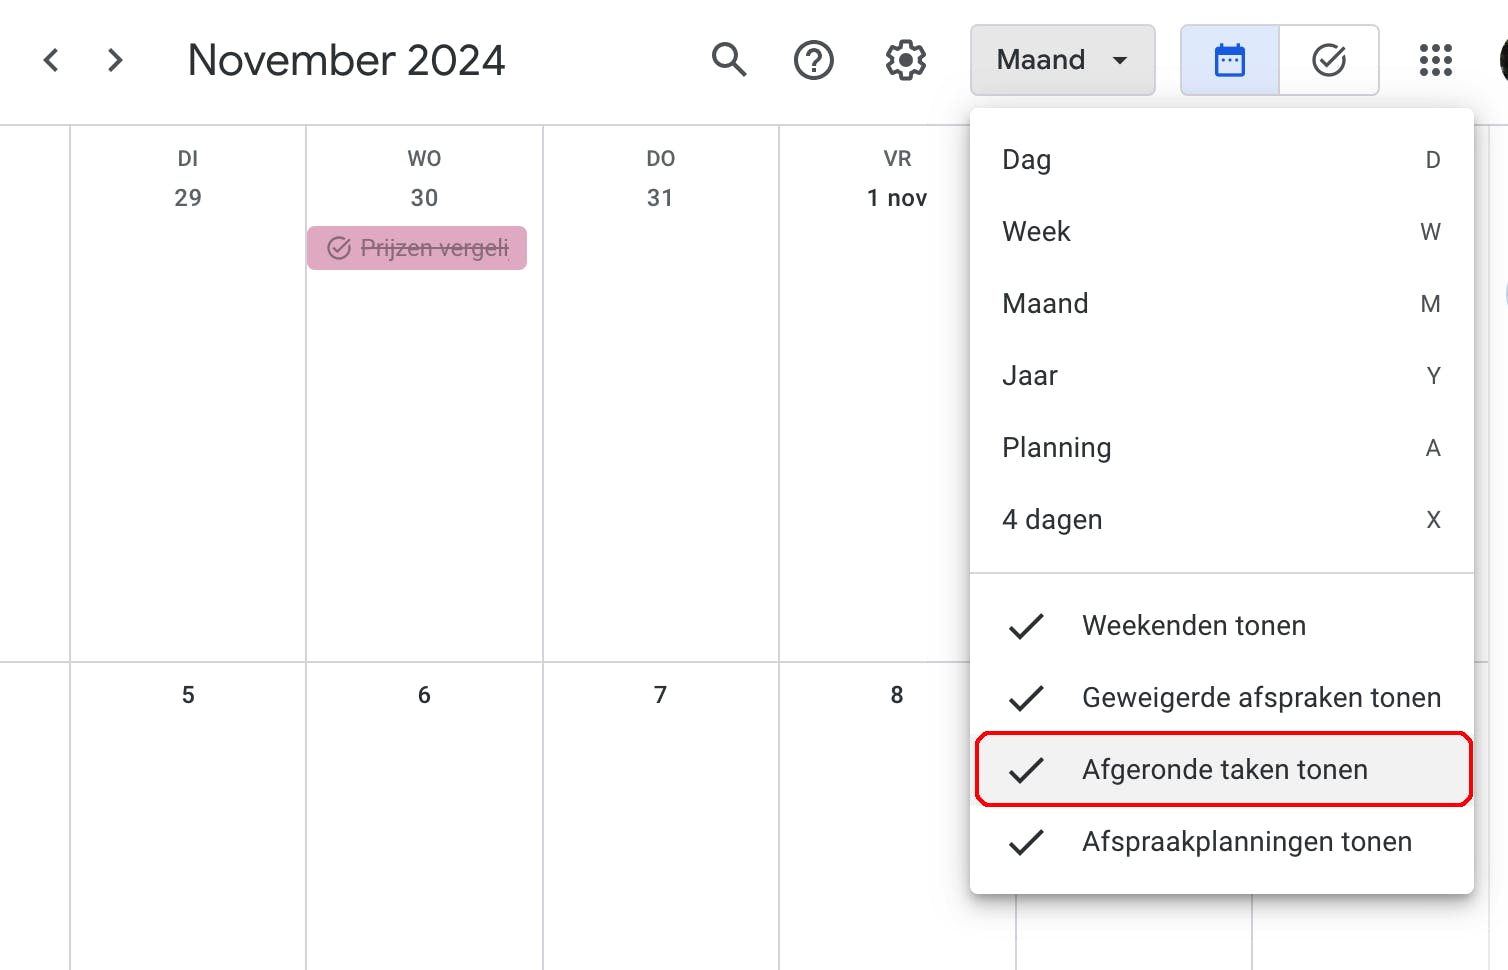Go to the next month arrow
The width and height of the screenshot is (1508, 970).
tap(115, 60)
